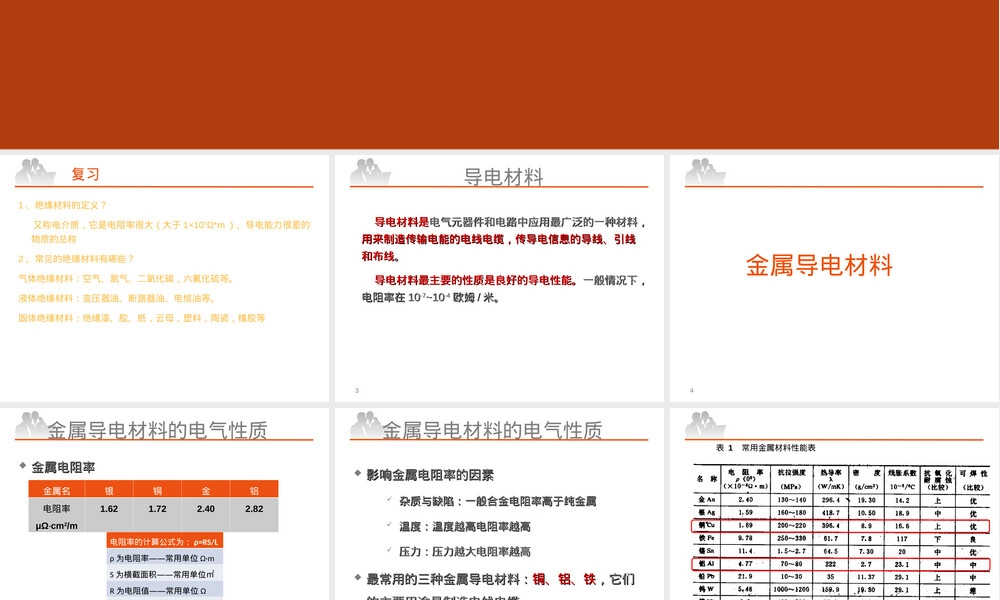Screen dimensions: 1000x600
Task: Select the 液体绝缘材料 line of text
Action: (119, 298)
